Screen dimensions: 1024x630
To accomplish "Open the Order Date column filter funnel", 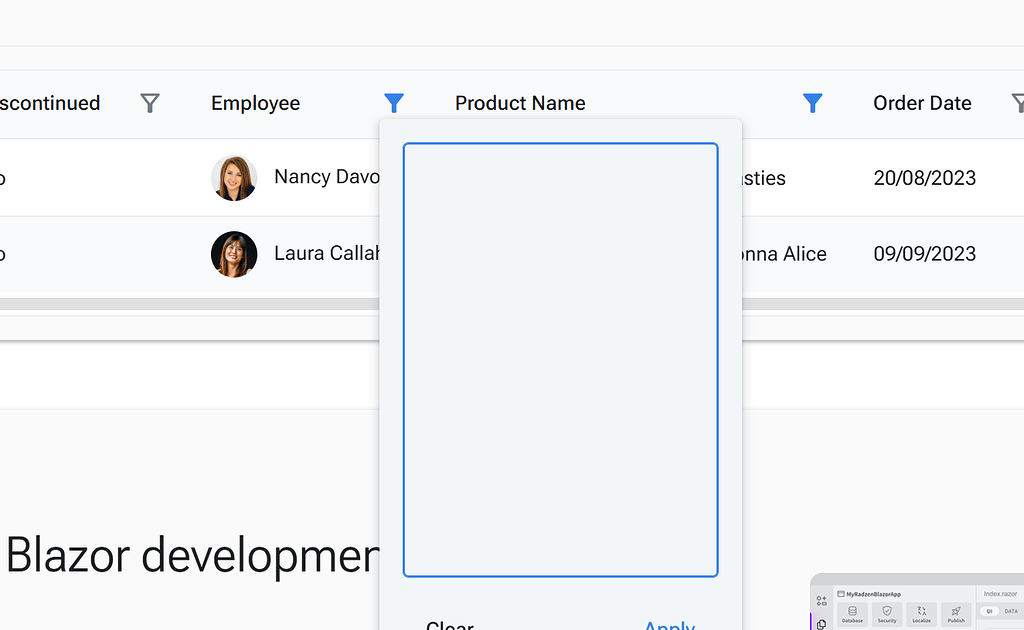I will (x=1017, y=103).
